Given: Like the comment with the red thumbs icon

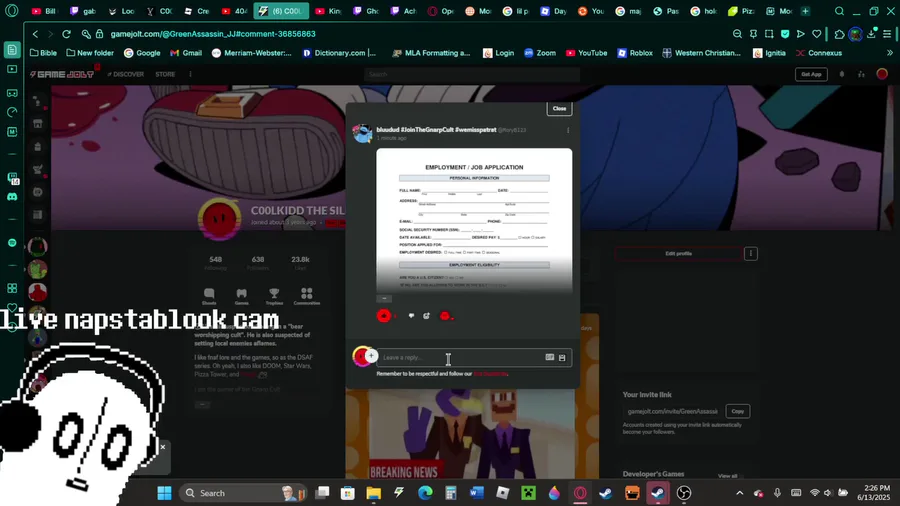Looking at the screenshot, I should [384, 316].
